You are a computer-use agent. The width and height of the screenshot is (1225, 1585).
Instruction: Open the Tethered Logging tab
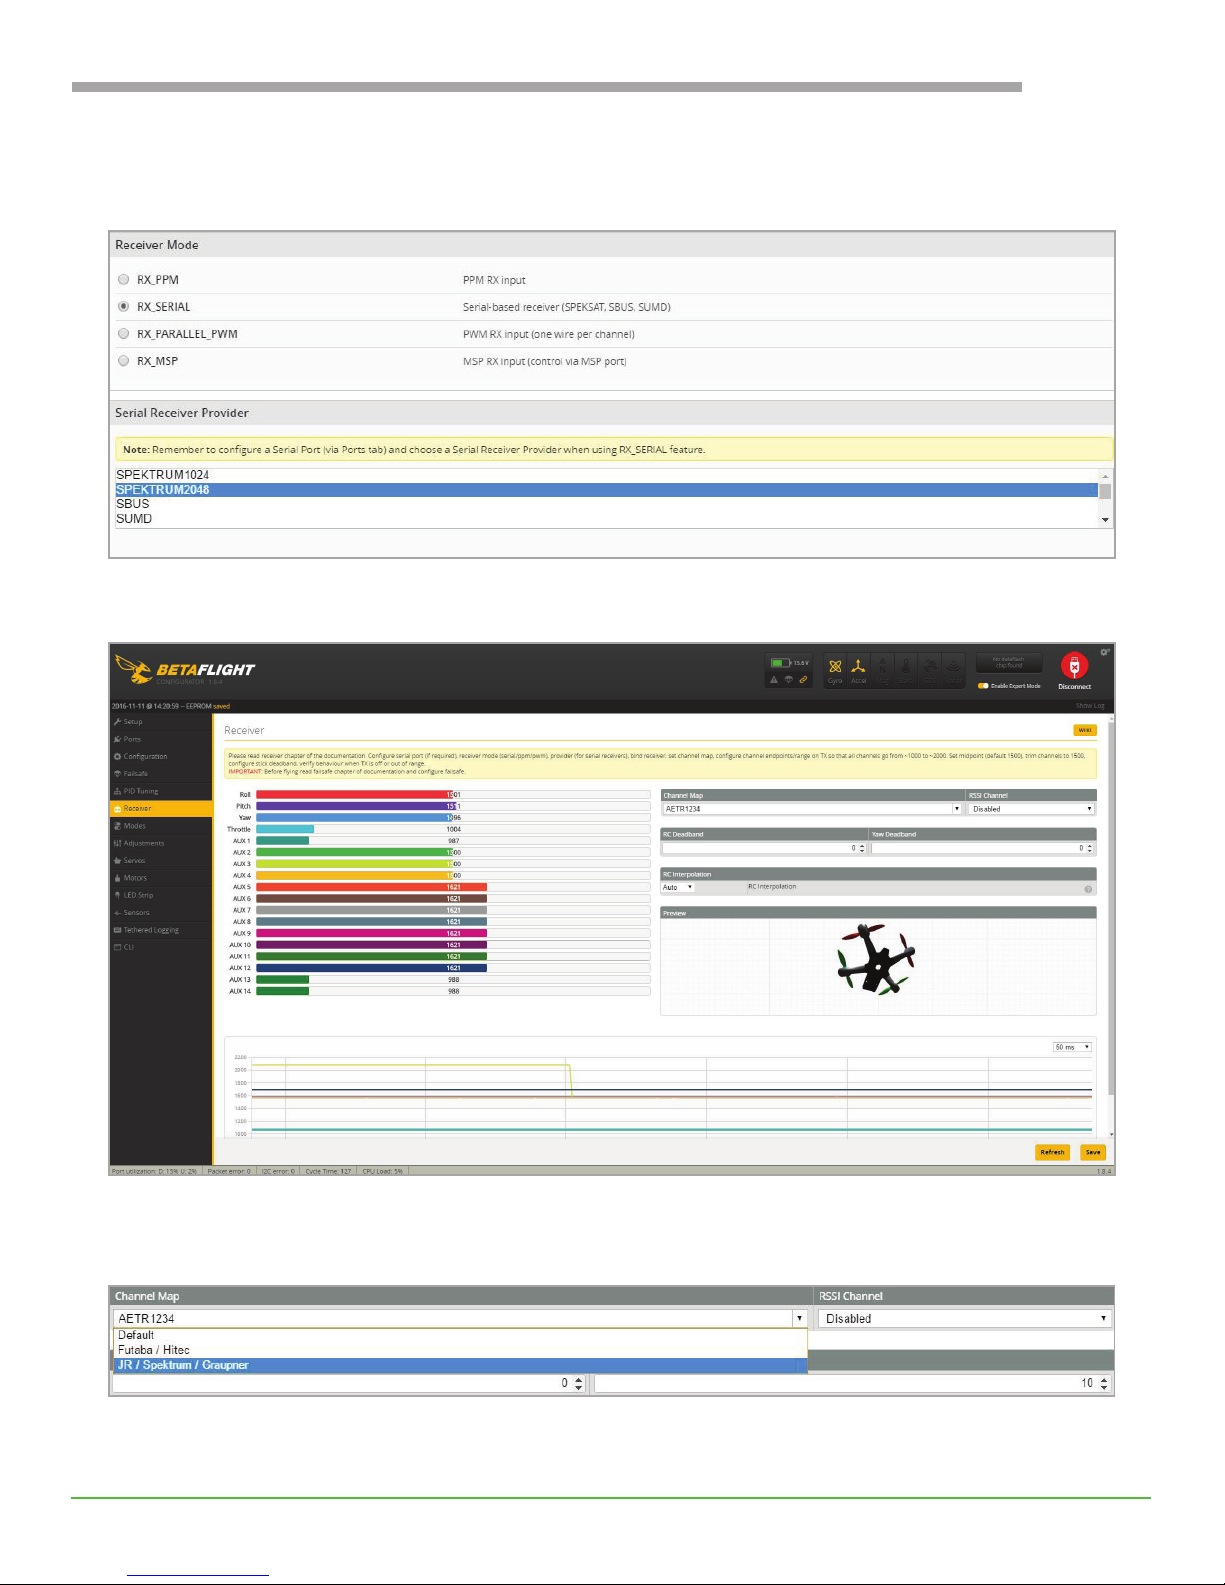pyautogui.click(x=160, y=930)
